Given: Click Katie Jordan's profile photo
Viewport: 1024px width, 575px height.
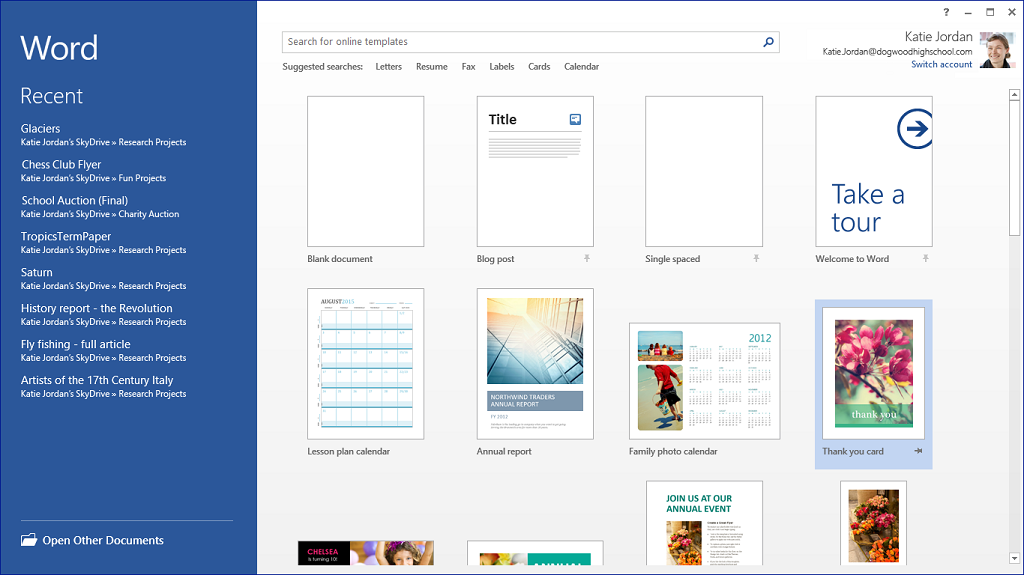Looking at the screenshot, I should [x=997, y=50].
